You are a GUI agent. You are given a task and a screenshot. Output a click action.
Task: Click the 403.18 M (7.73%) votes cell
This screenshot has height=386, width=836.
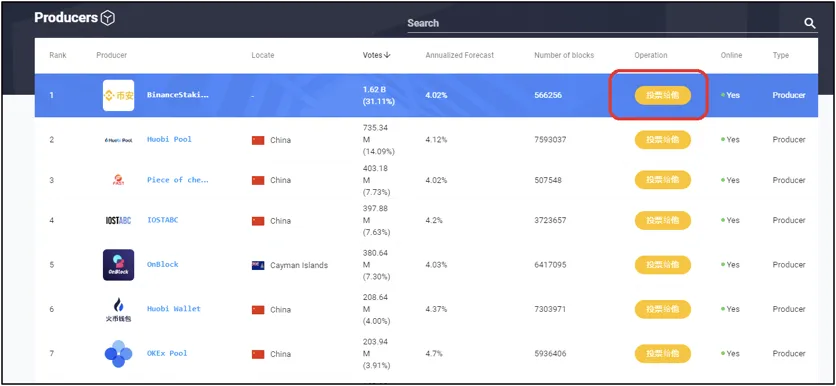tap(376, 180)
